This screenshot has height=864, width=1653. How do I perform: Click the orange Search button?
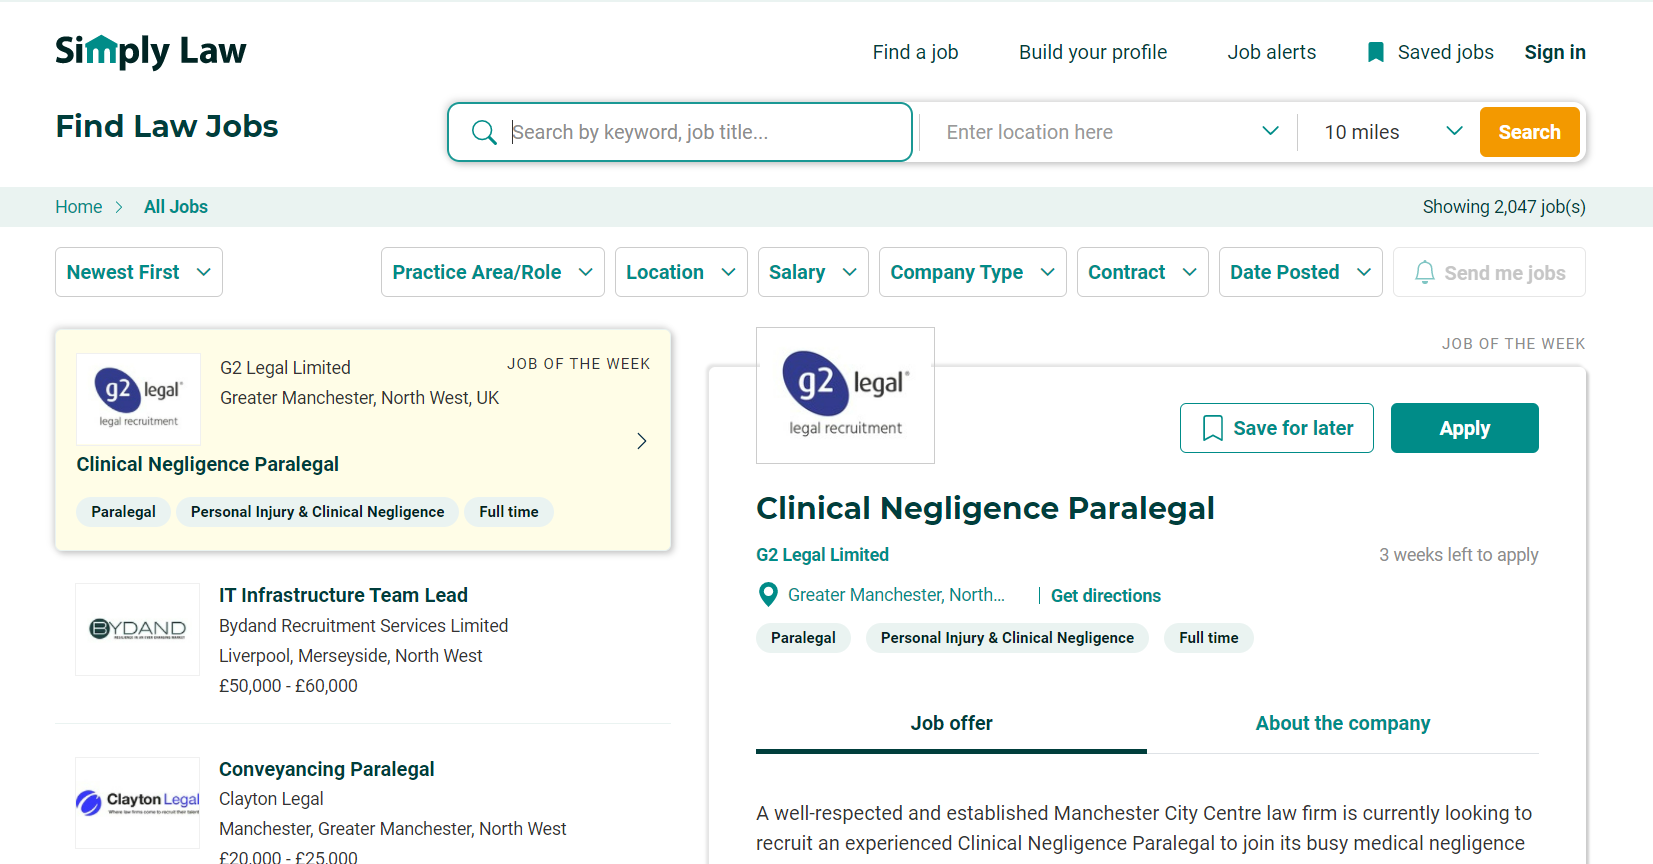1529,132
